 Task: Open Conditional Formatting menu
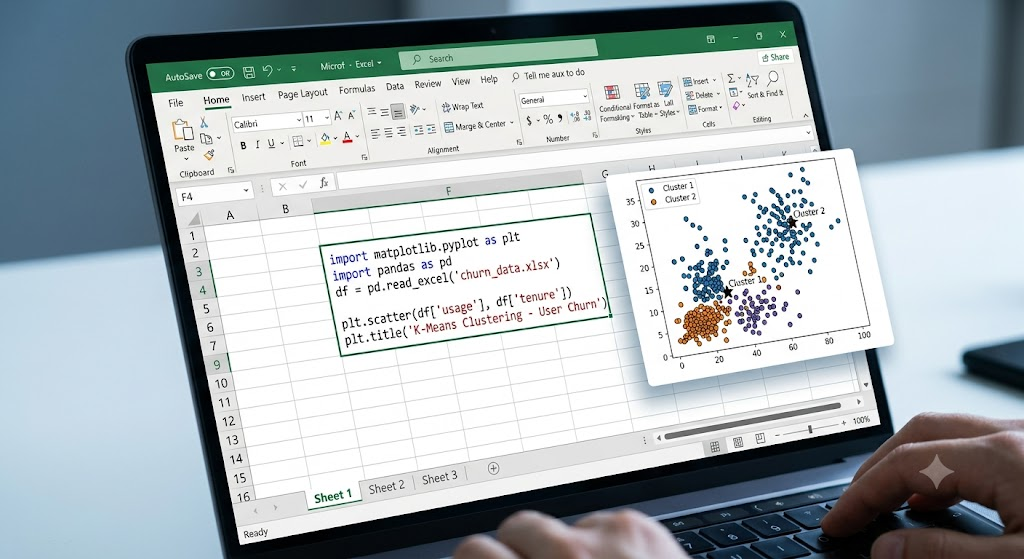pyautogui.click(x=615, y=104)
